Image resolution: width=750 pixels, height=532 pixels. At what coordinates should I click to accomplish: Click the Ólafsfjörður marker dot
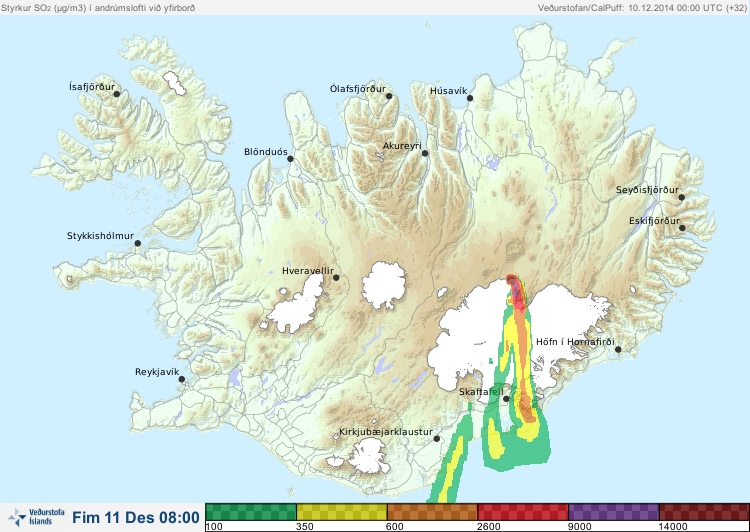point(389,96)
